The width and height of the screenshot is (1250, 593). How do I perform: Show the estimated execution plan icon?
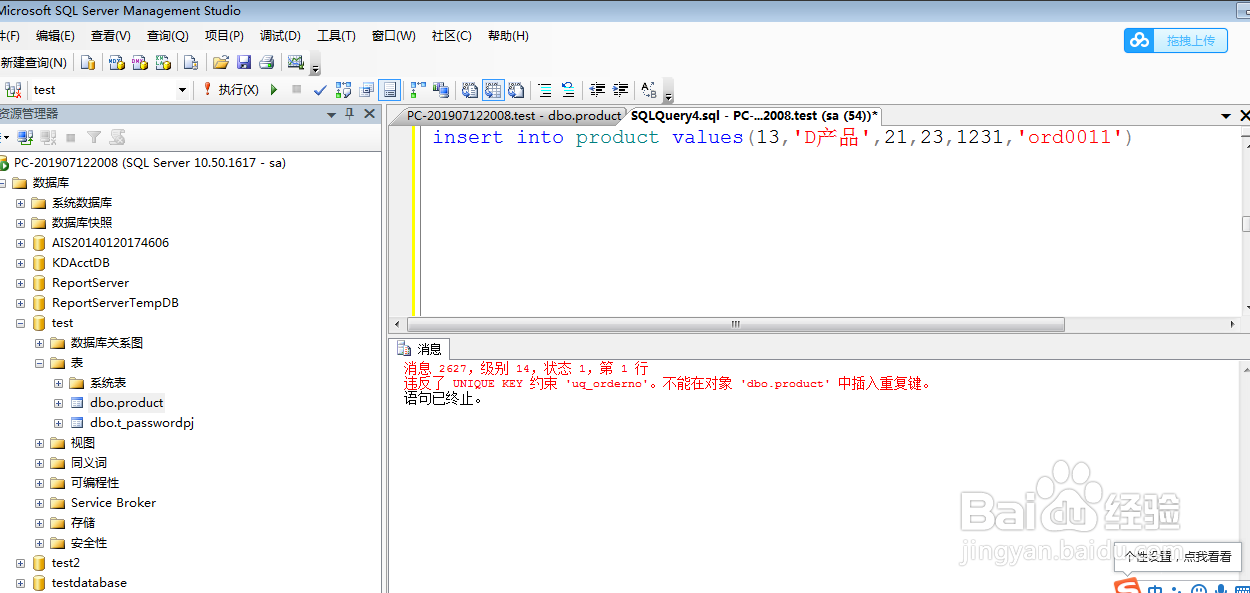pos(344,90)
